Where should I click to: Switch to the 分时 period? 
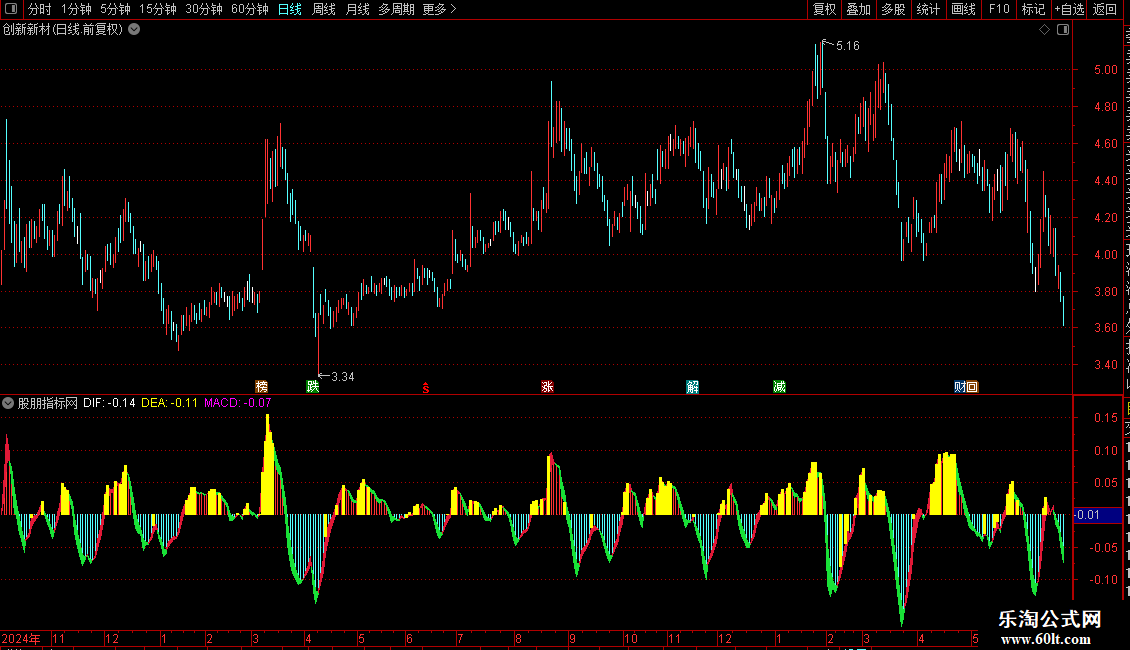[40, 9]
